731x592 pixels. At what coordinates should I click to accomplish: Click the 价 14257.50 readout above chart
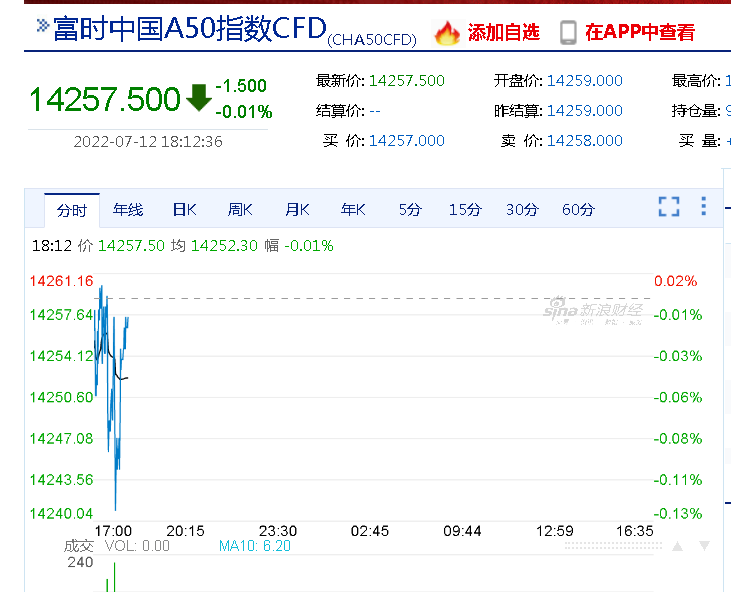coord(121,246)
